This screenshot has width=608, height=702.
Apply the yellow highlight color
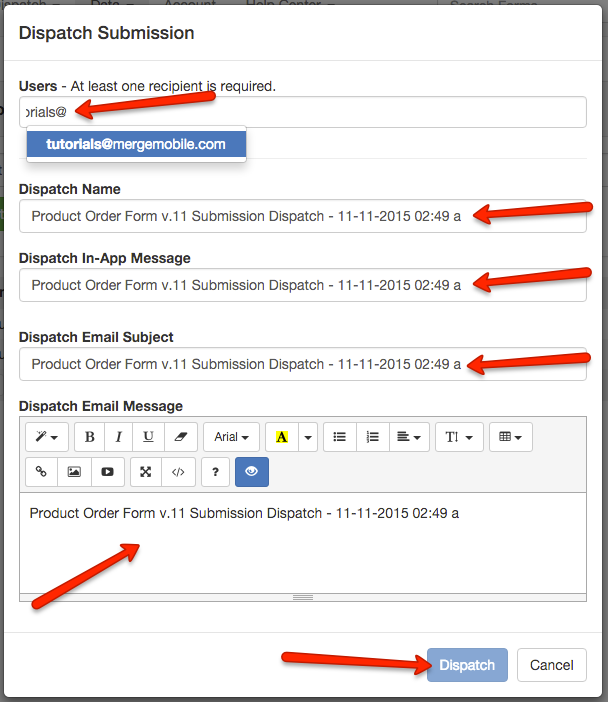(281, 437)
